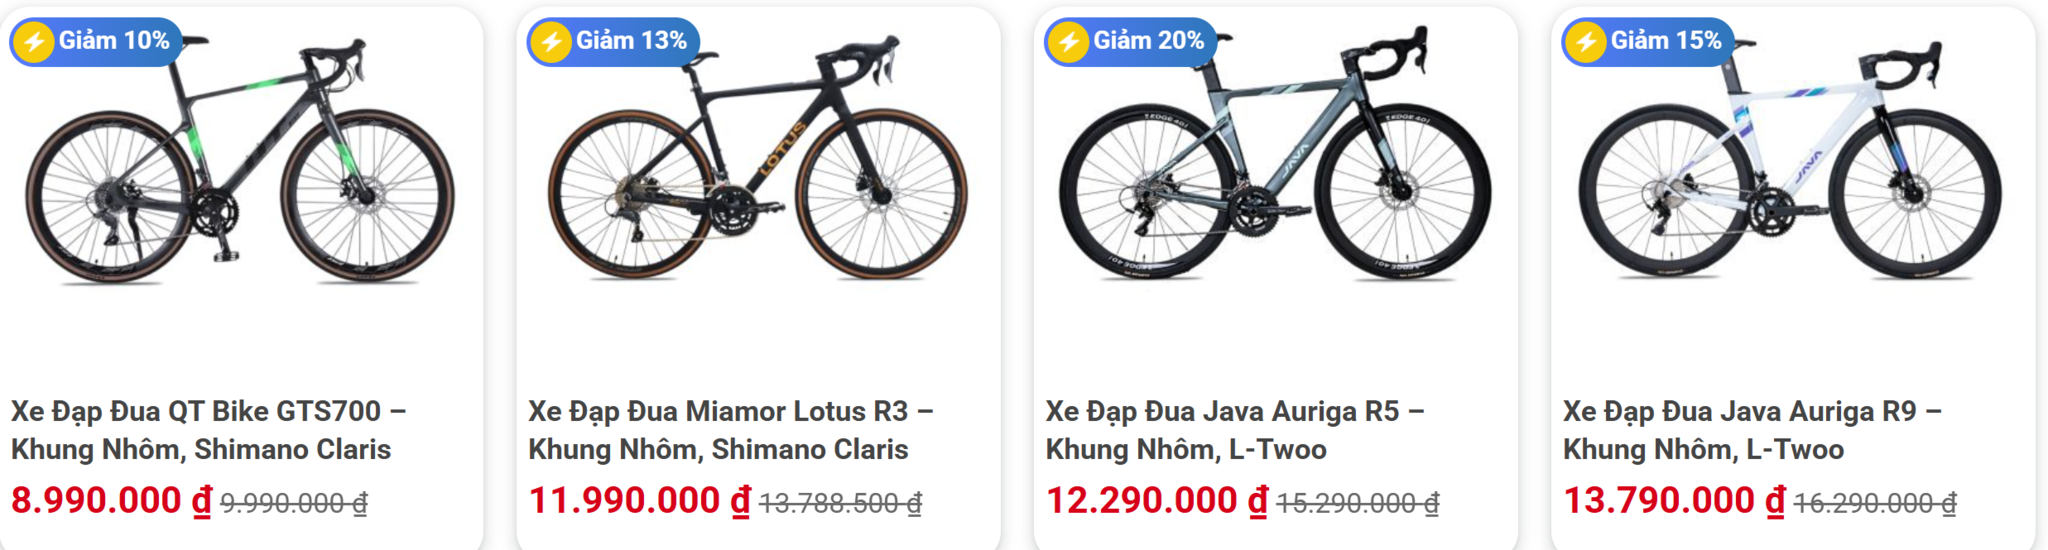This screenshot has height=550, width=2048.
Task: Click the Giảm 20% discount badge text
Action: point(1149,41)
